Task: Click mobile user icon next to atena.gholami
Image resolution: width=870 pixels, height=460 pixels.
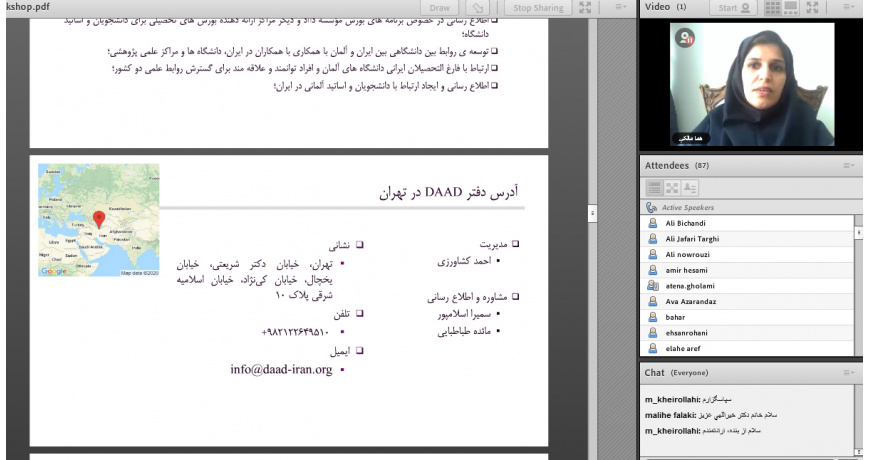Action: [652, 286]
